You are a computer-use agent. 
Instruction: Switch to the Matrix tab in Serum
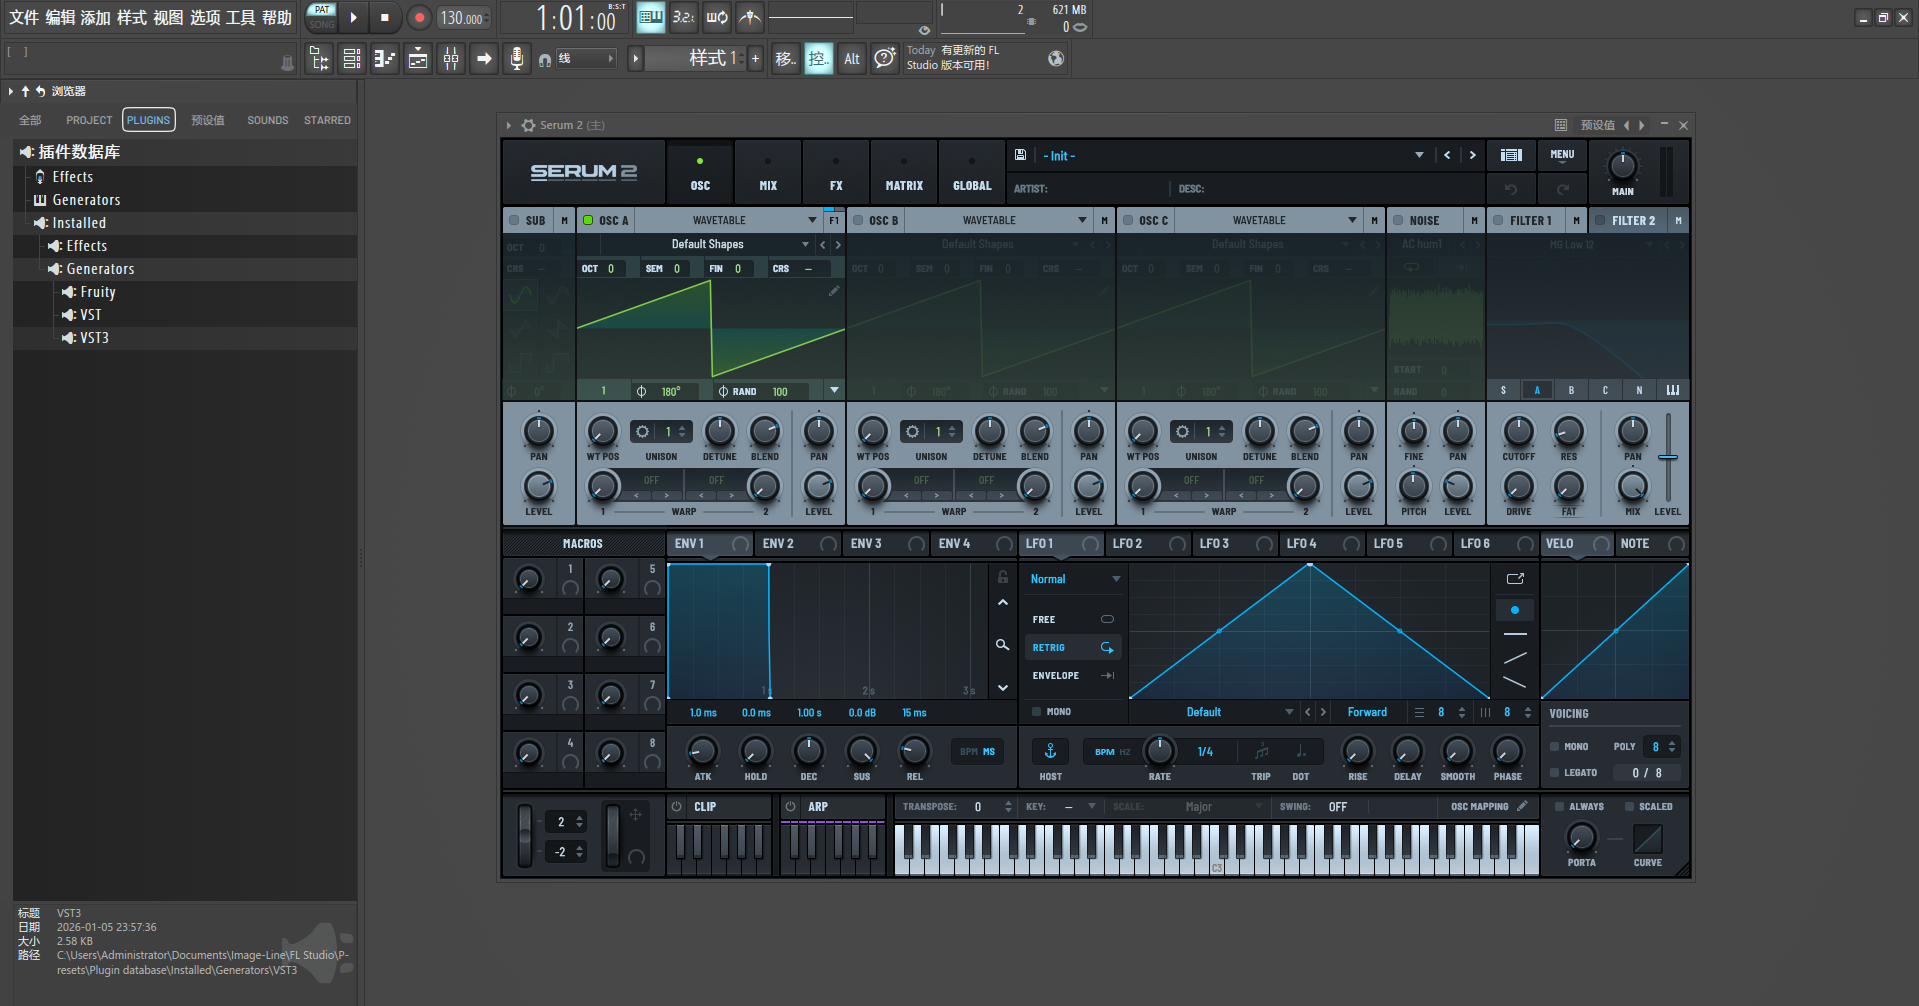pos(903,173)
